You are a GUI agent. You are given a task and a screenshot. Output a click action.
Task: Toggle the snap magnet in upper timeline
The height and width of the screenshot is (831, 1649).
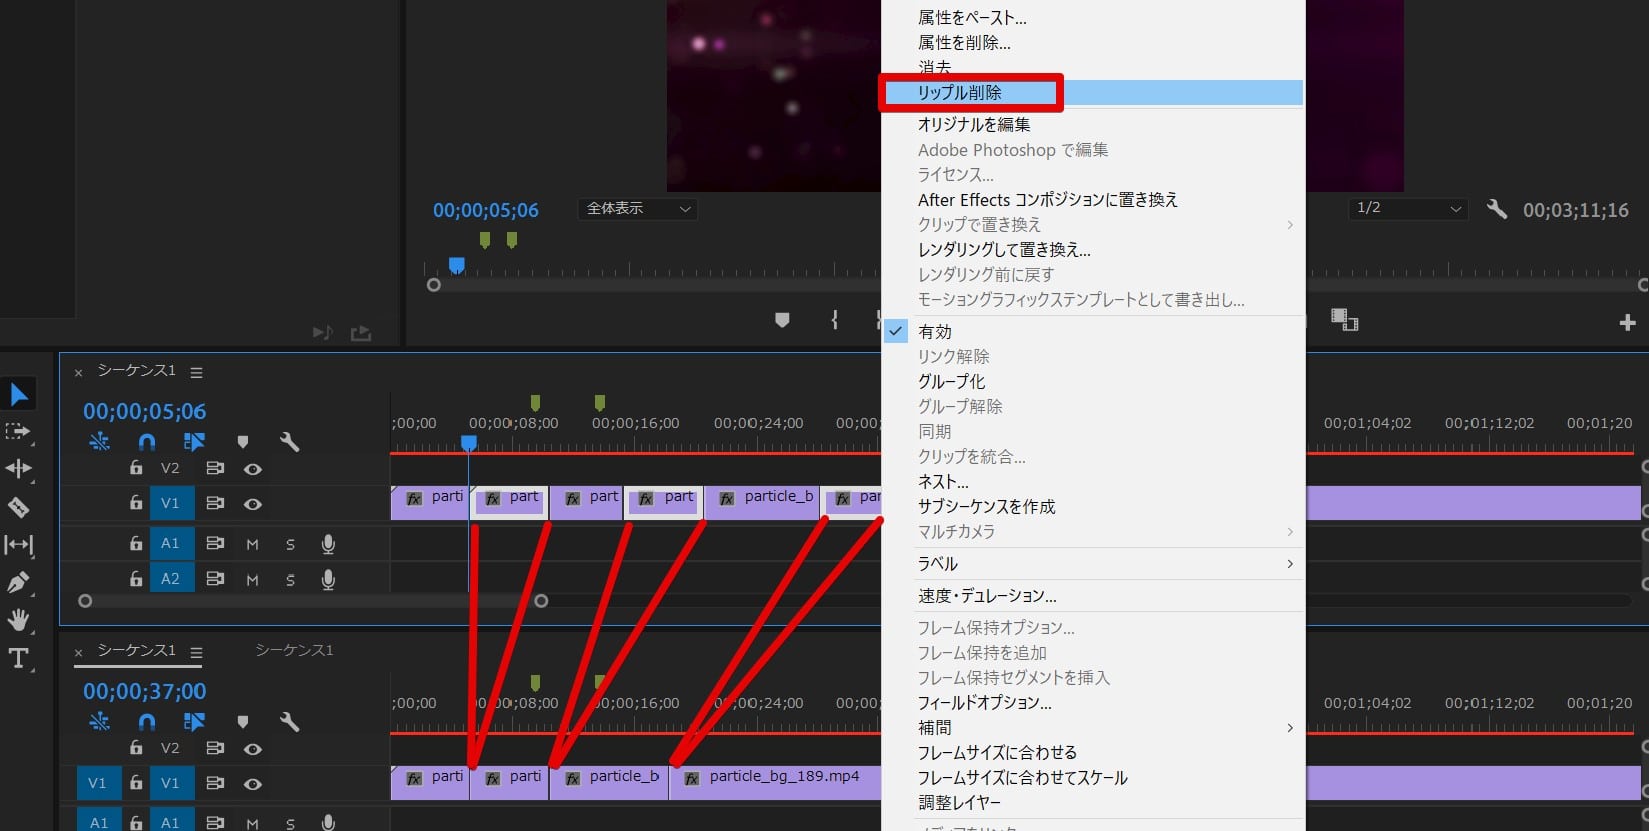click(x=147, y=441)
